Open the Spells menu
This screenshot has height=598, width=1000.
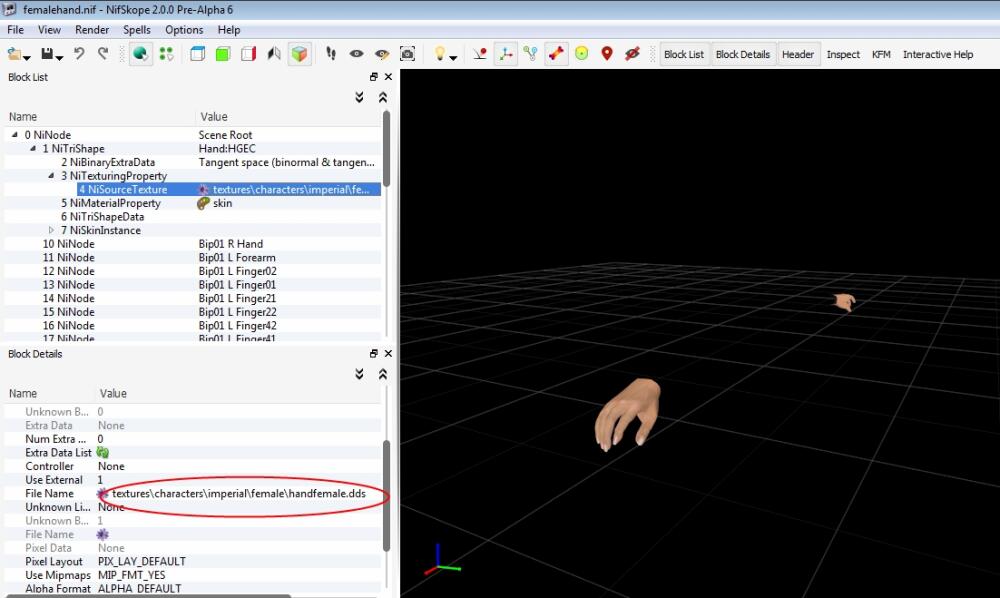[x=136, y=30]
